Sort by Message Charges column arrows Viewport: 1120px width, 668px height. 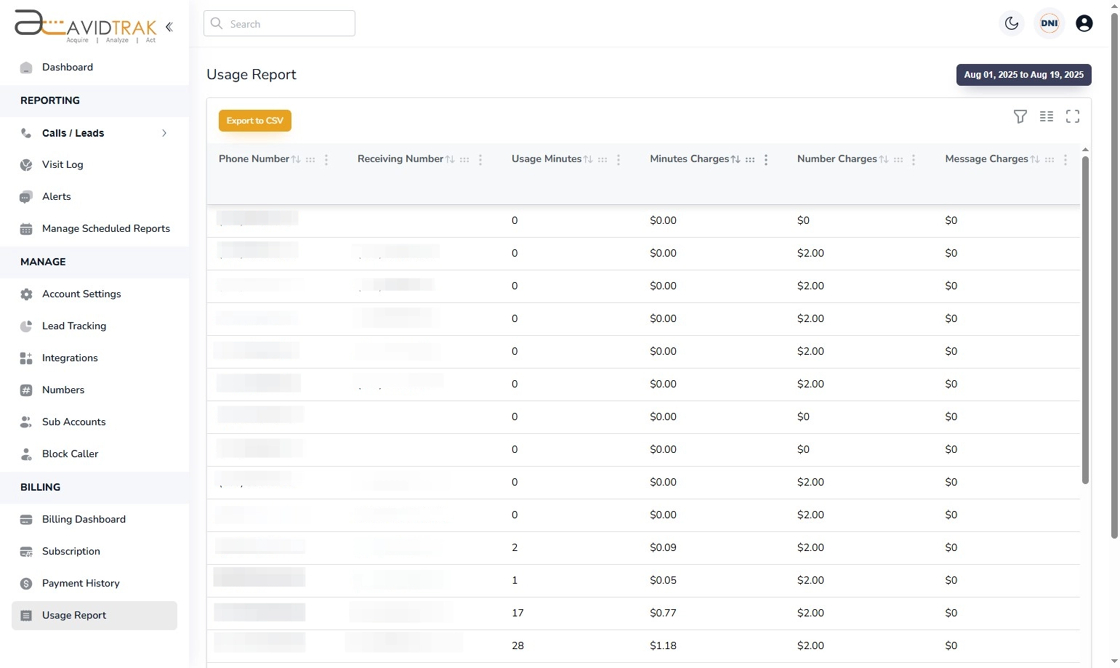pyautogui.click(x=1035, y=159)
